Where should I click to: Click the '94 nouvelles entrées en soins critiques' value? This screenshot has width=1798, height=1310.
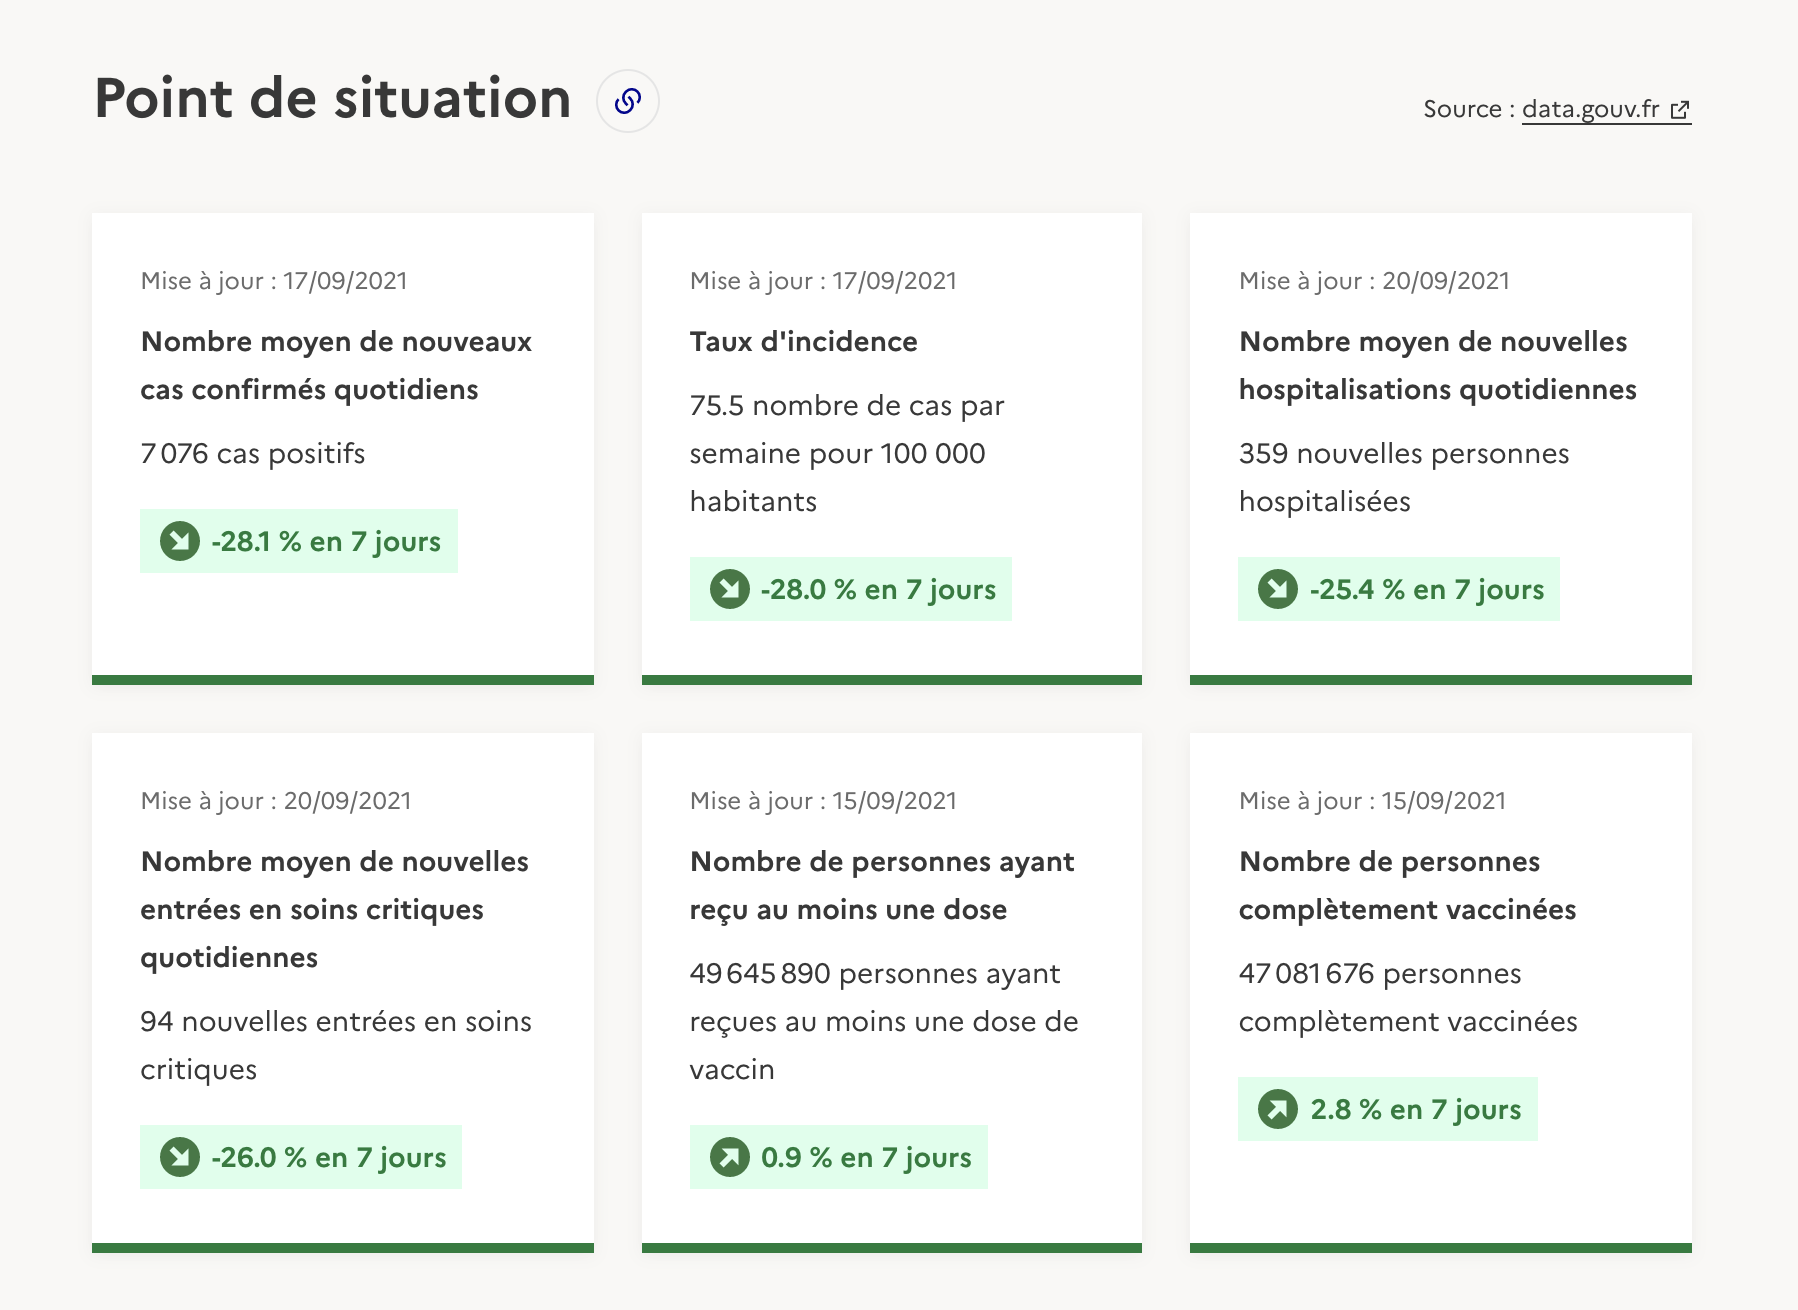[336, 1045]
